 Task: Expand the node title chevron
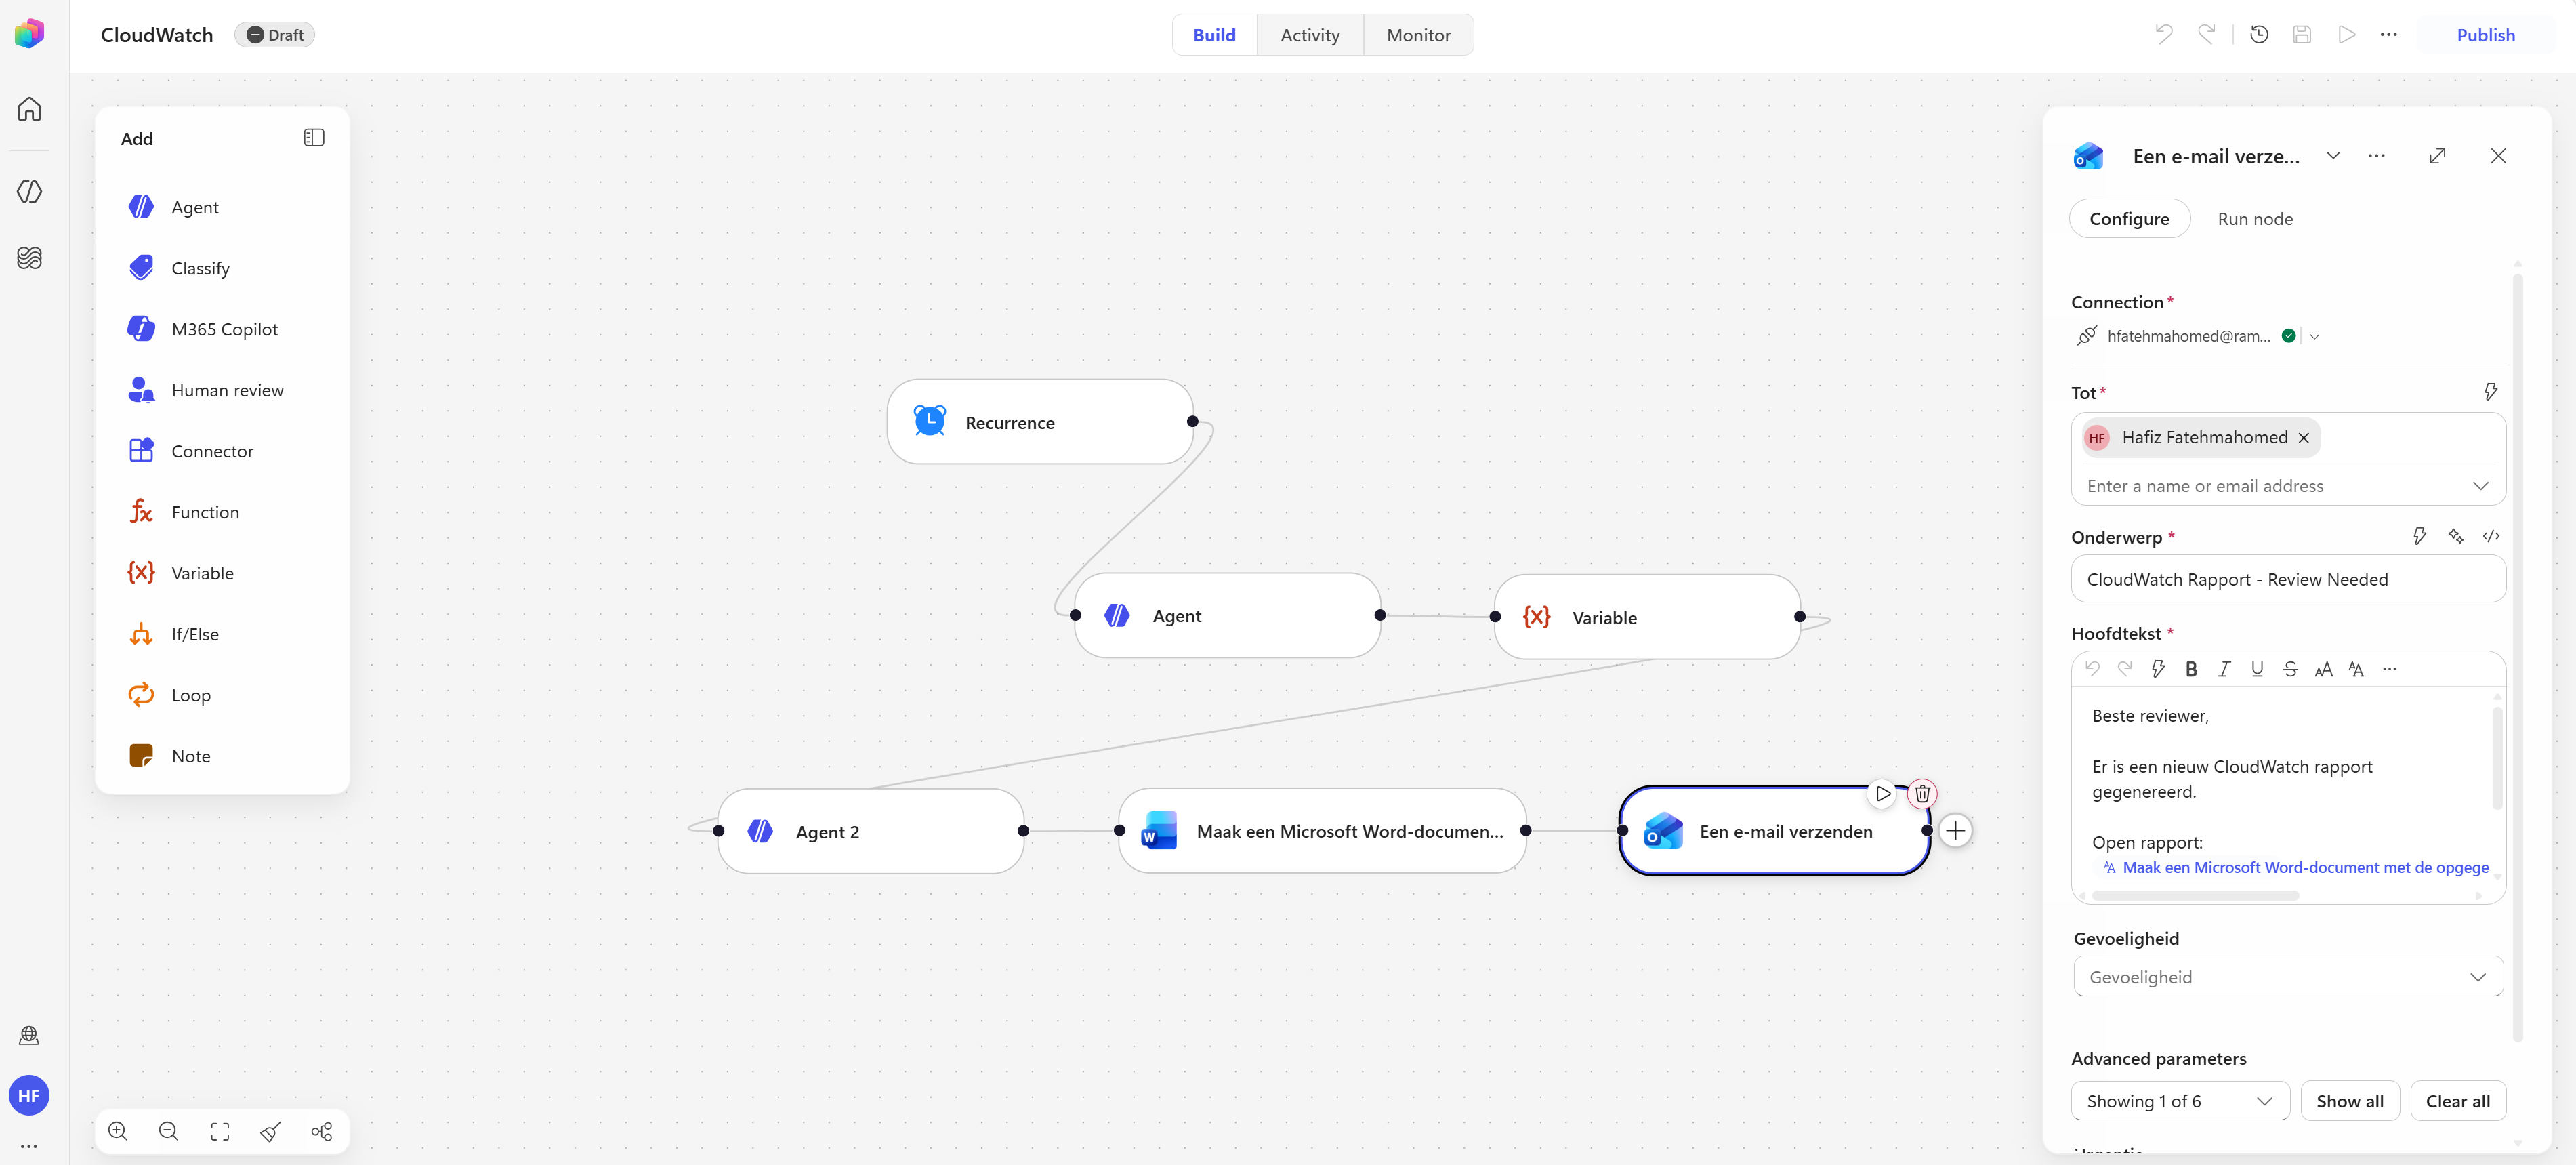[2333, 156]
